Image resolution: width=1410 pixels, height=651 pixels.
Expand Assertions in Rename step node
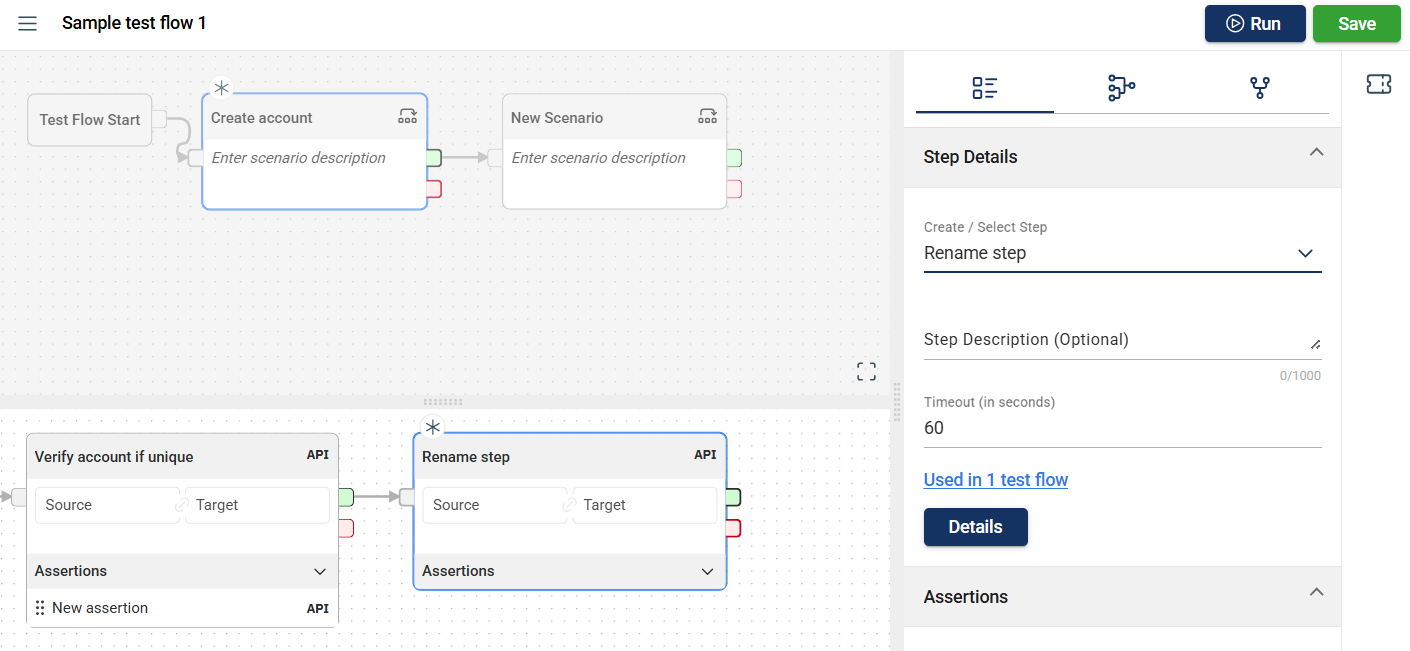click(707, 572)
